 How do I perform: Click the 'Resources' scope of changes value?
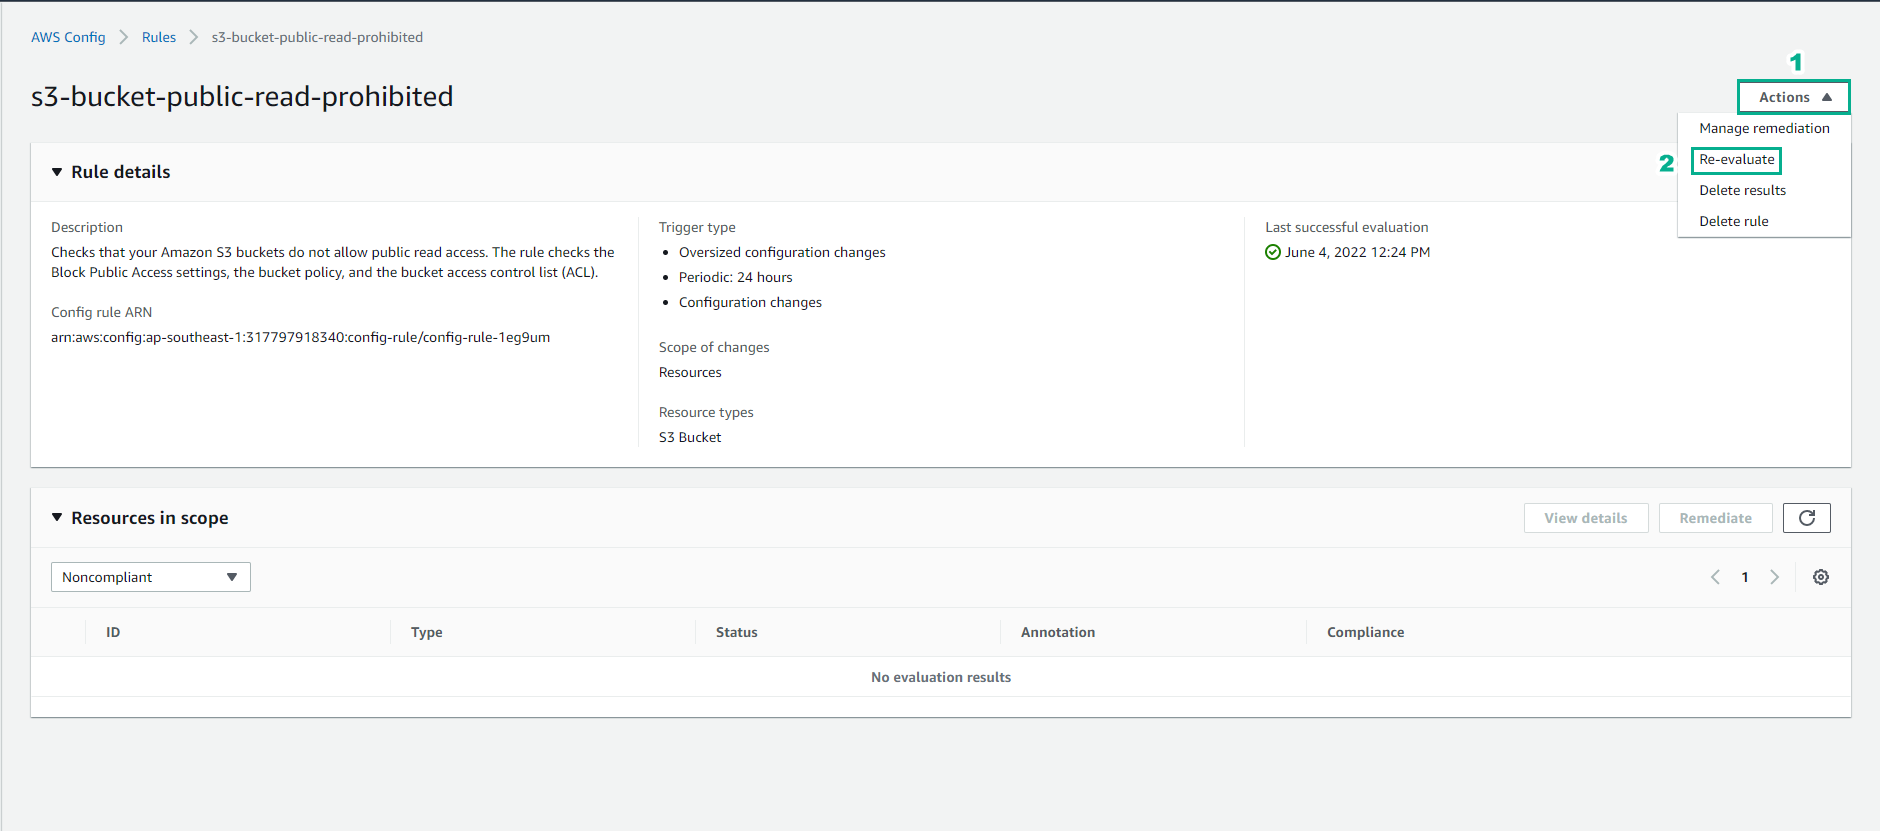pos(690,372)
